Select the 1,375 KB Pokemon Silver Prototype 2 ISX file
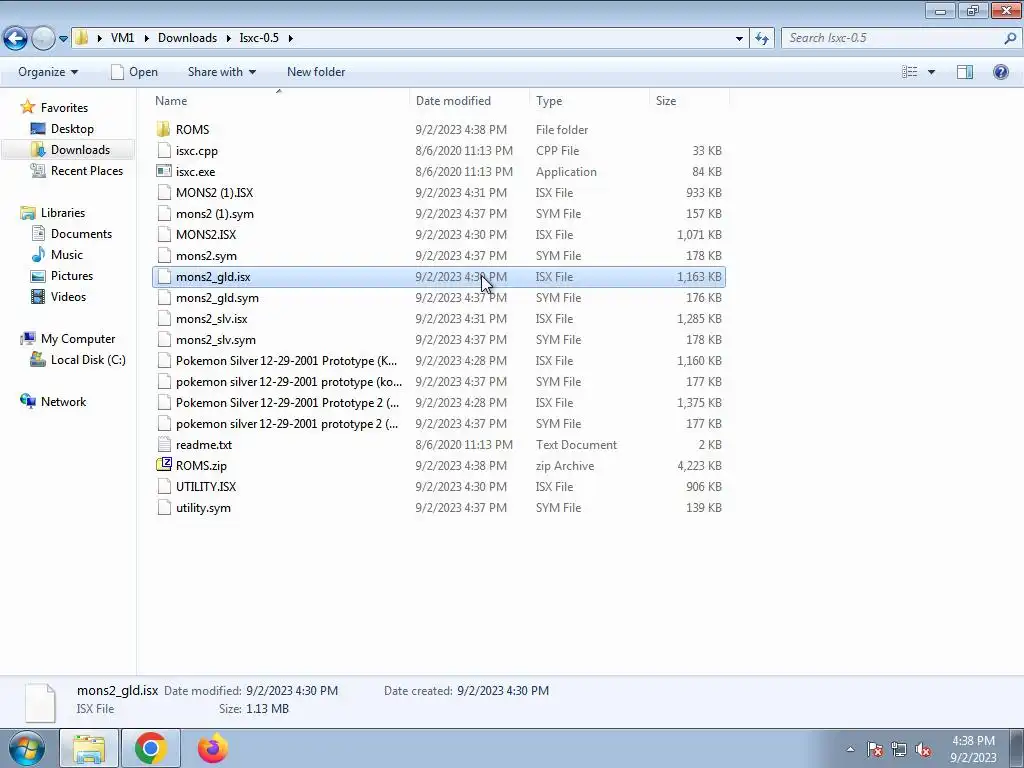Viewport: 1024px width, 768px height. pyautogui.click(x=287, y=403)
